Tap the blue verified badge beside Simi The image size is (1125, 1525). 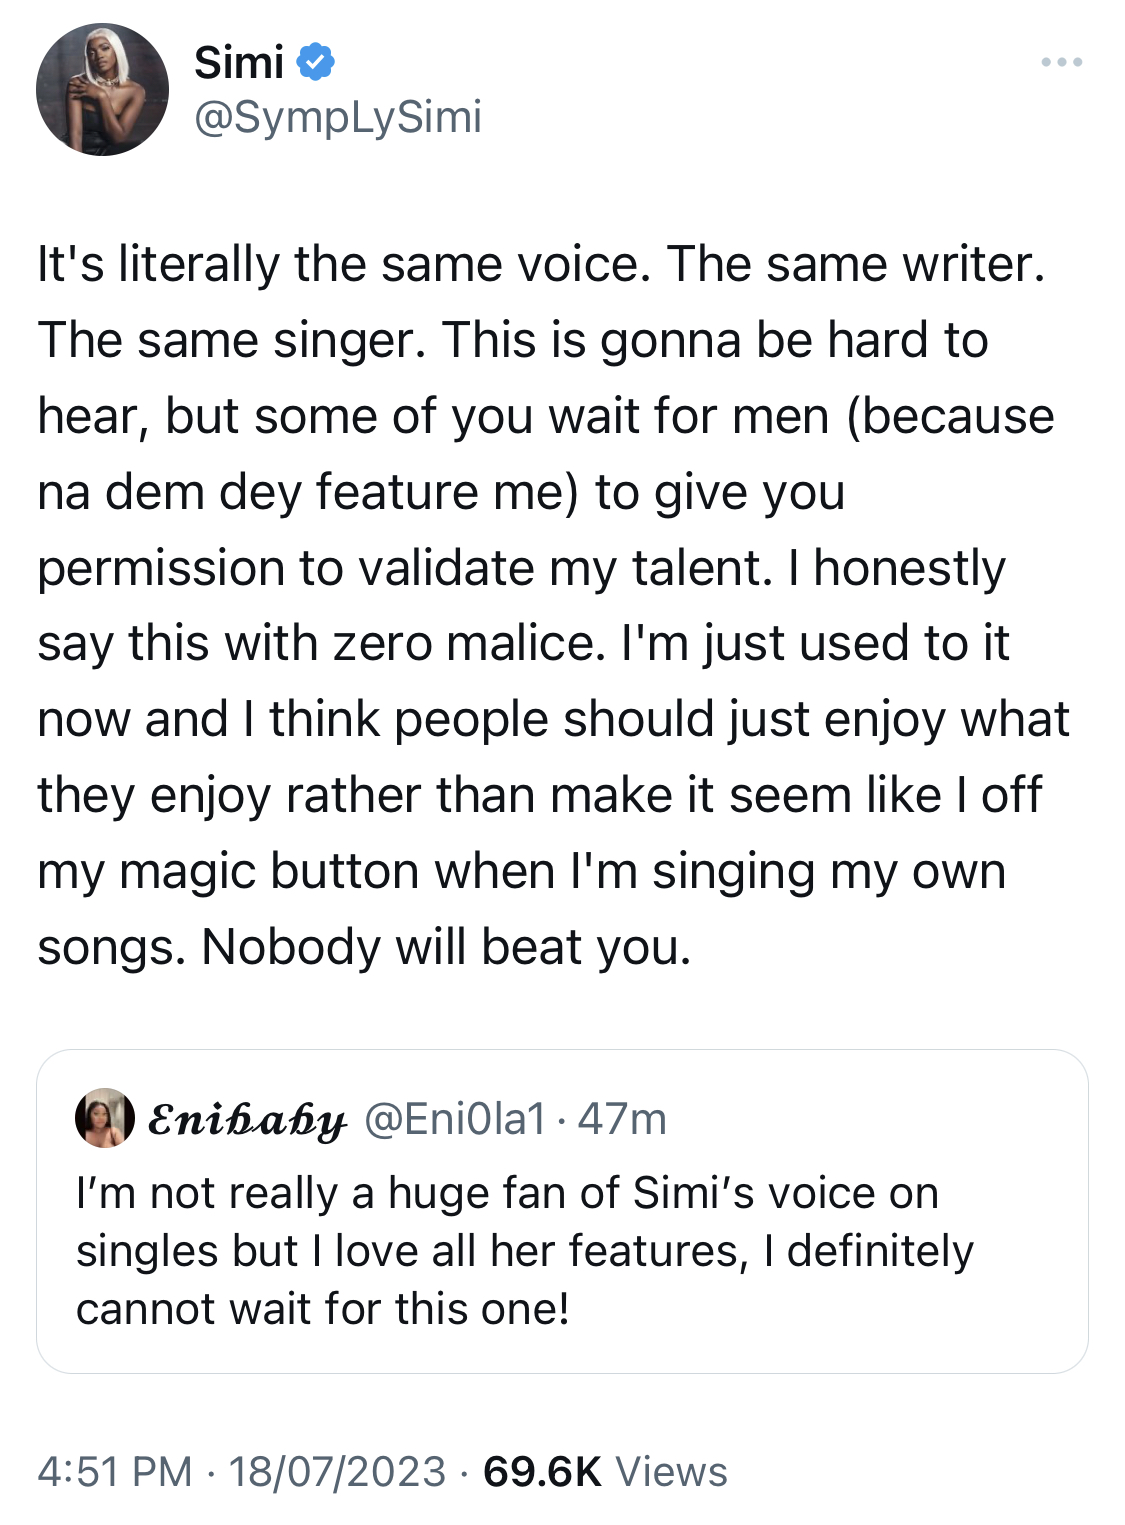coord(317,63)
